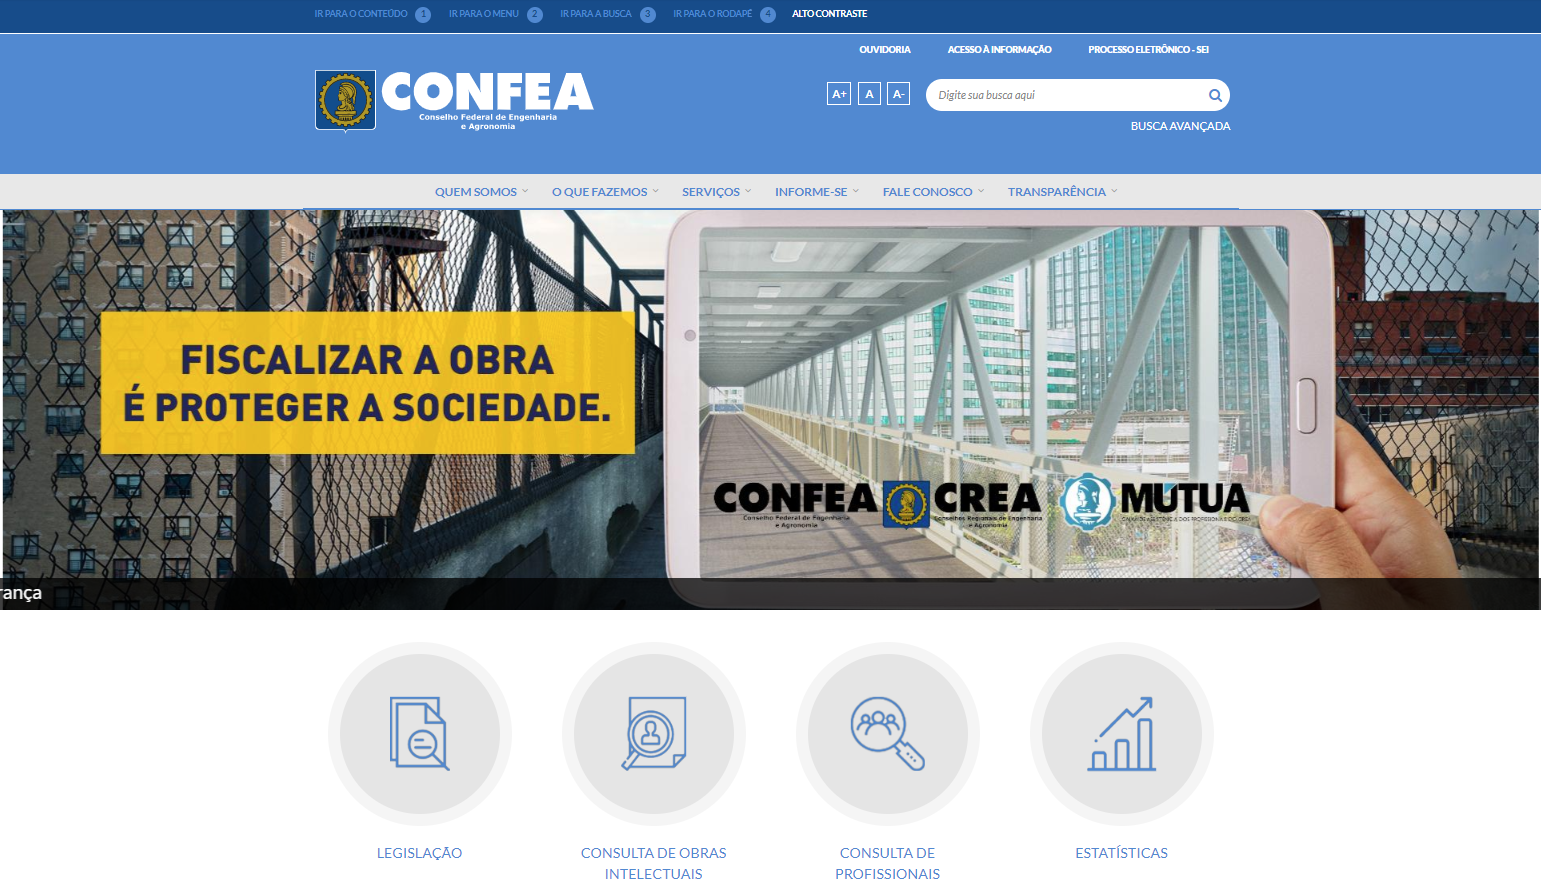
Task: Click the Busca Avançada link
Action: [1180, 126]
